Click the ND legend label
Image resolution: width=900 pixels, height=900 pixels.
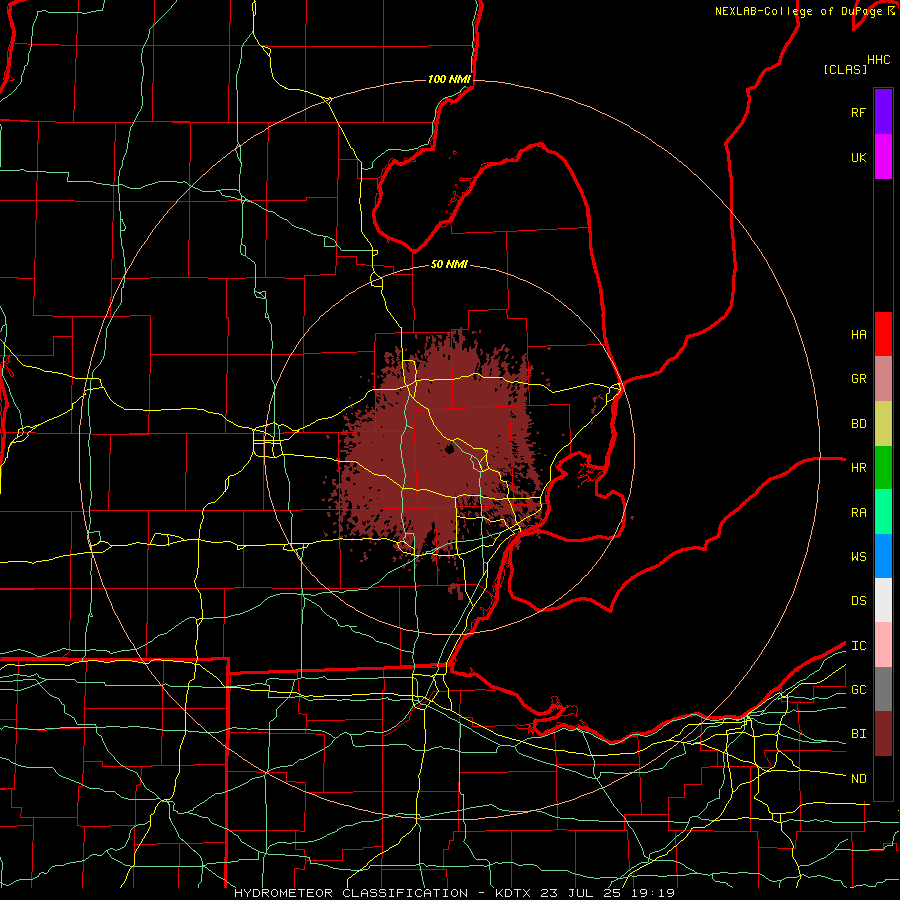[858, 779]
